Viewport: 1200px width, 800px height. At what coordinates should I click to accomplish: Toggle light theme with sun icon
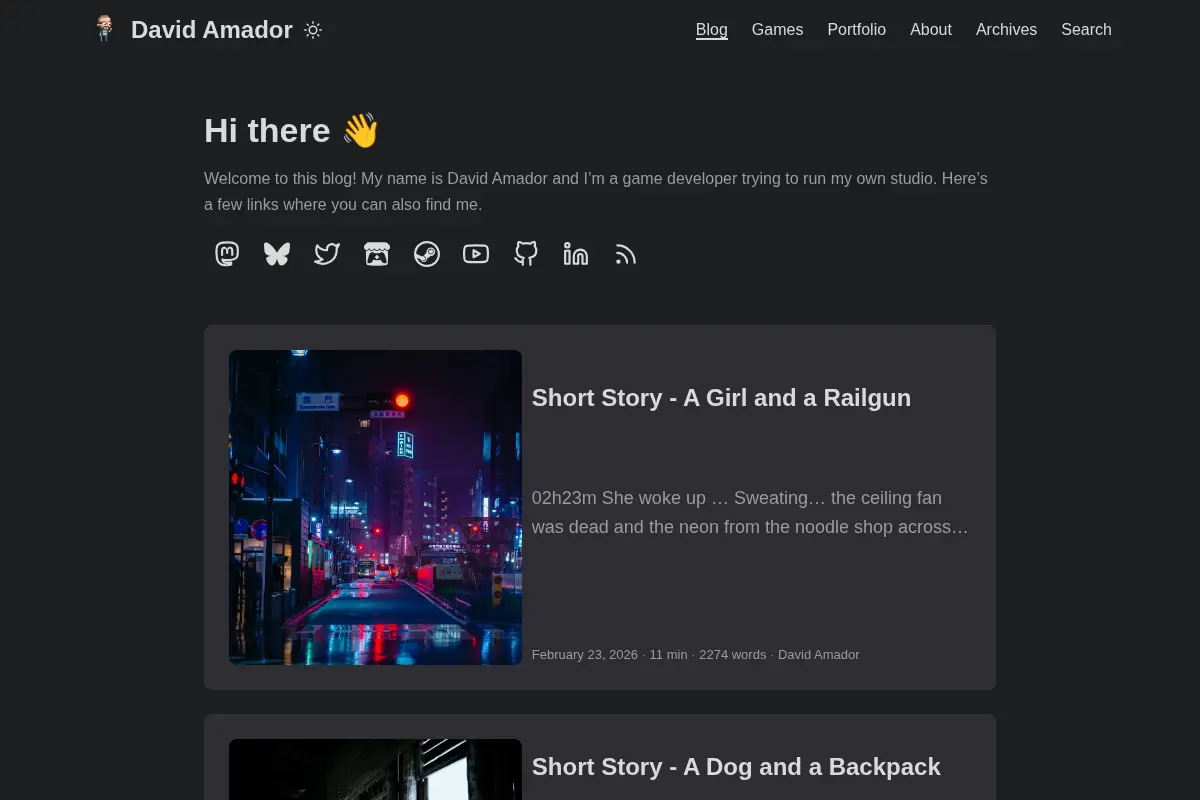(313, 30)
